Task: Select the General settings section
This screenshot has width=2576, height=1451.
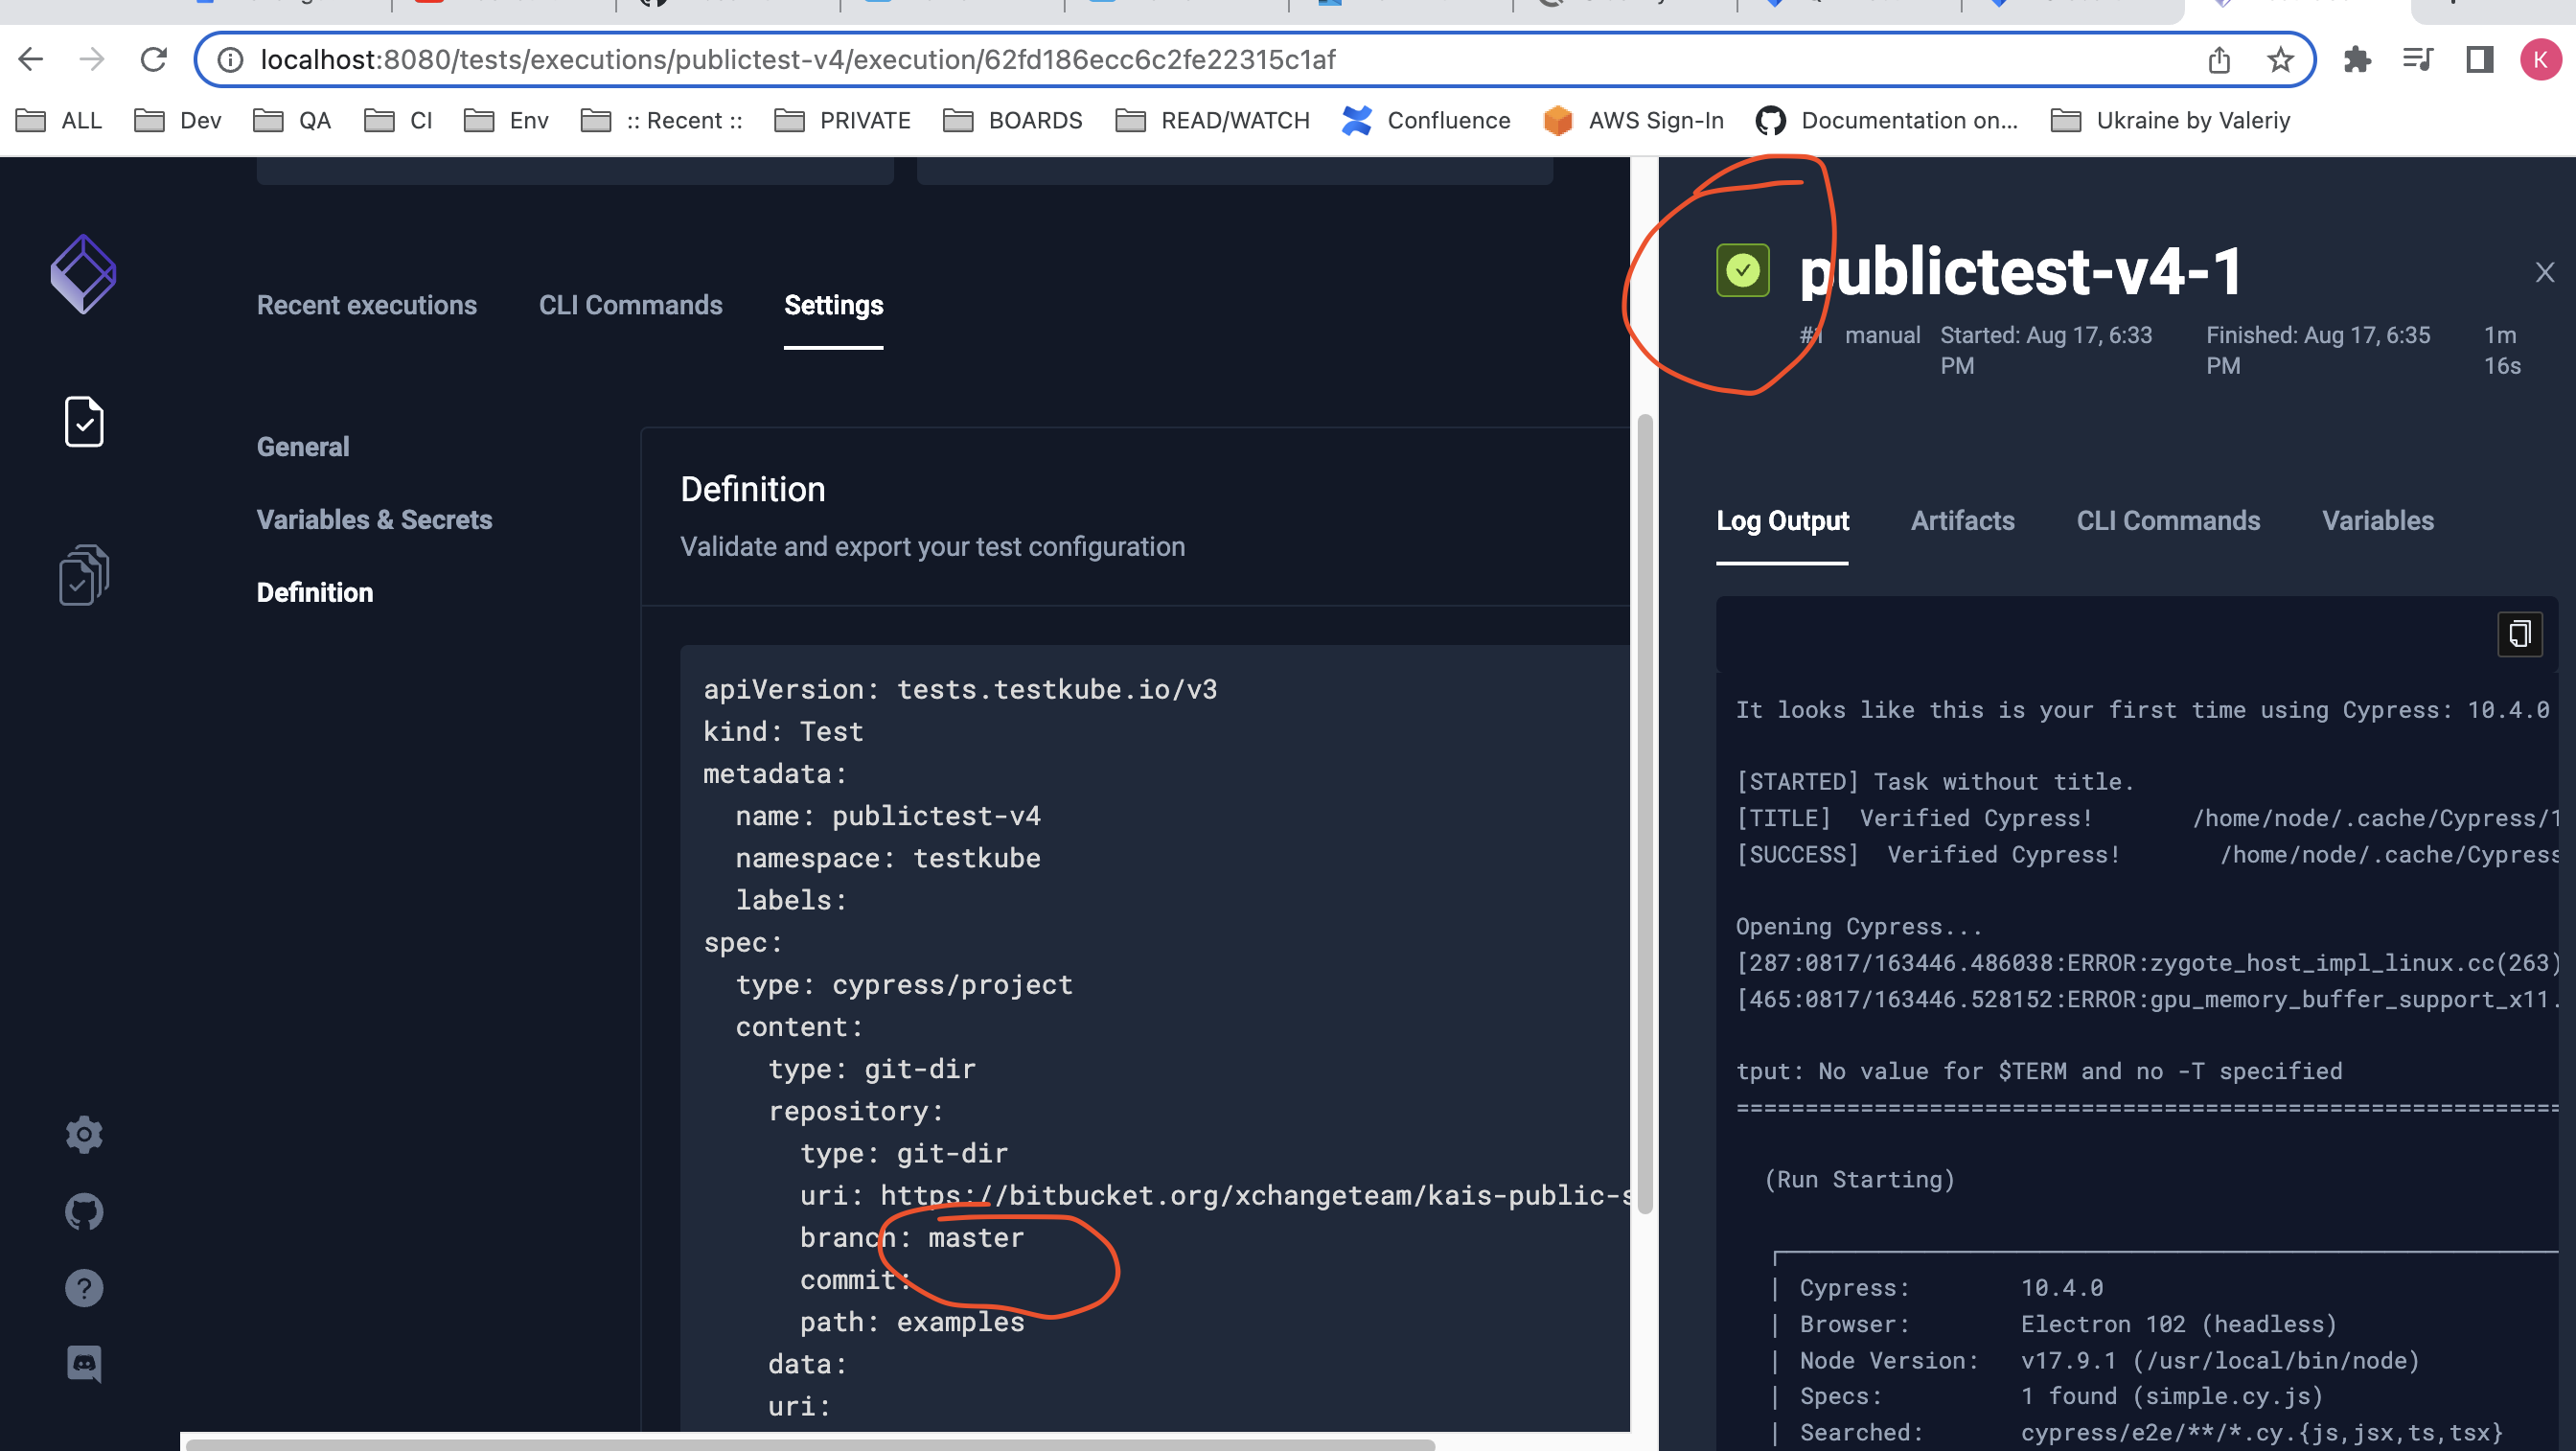Action: 302,447
